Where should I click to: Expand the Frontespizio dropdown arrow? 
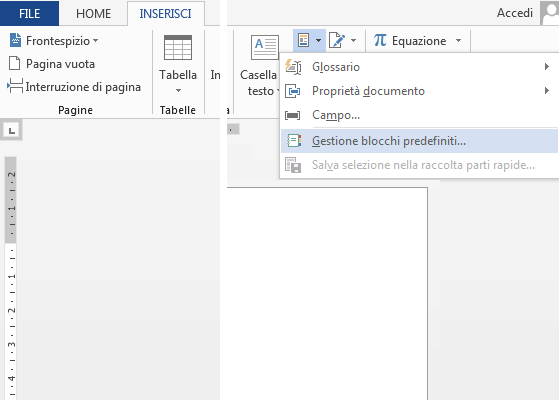tap(96, 41)
